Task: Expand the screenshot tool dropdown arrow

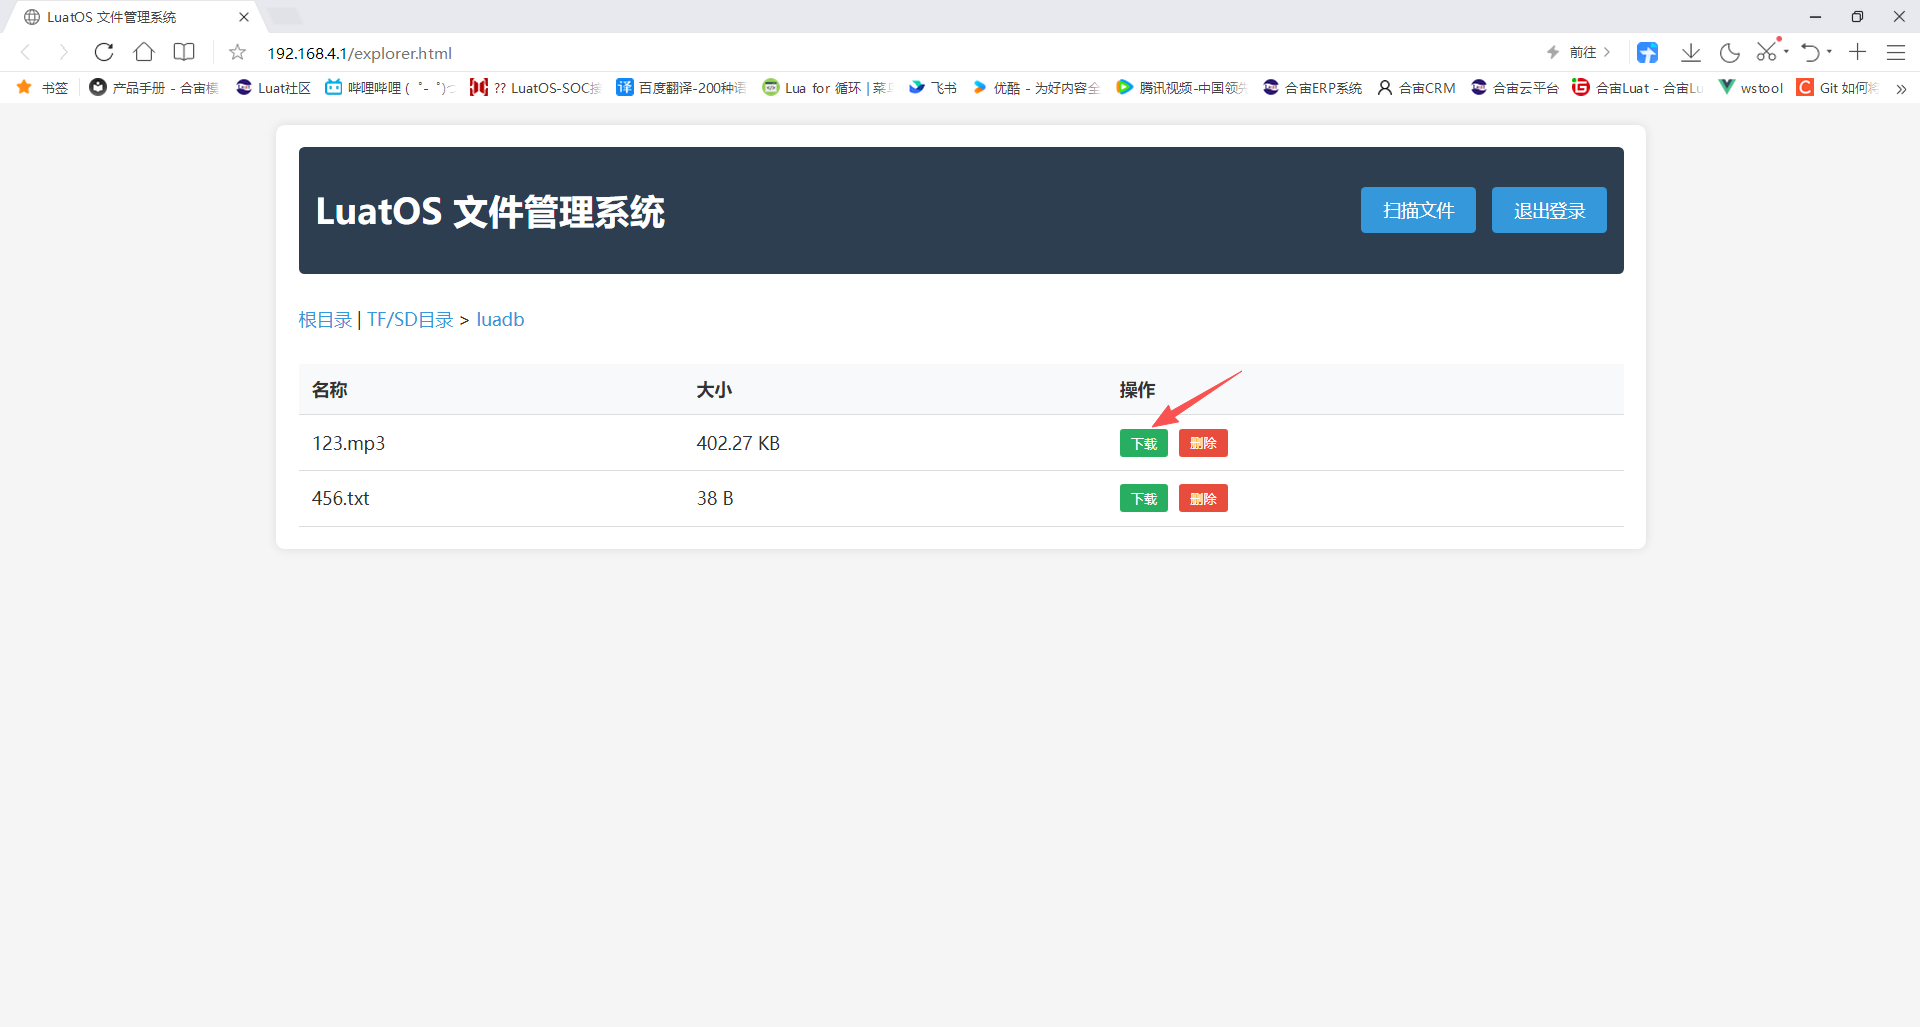Action: point(1786,52)
